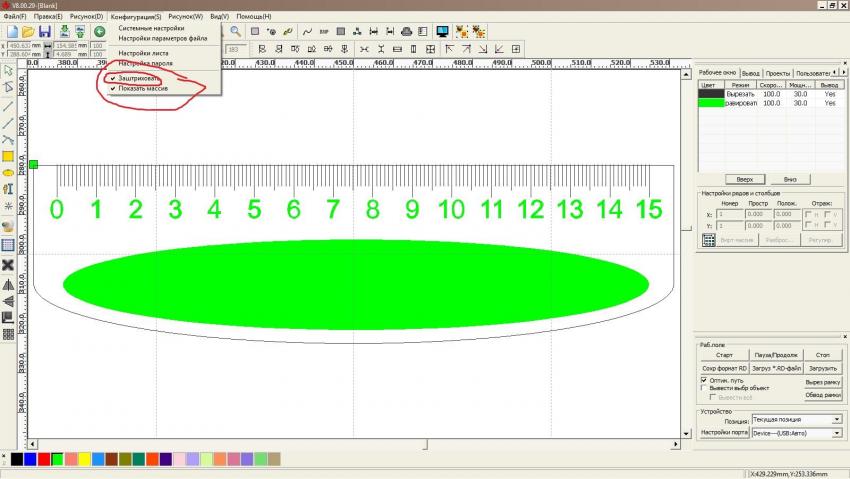Click the New document icon
The image size is (850, 479).
pyautogui.click(x=12, y=32)
